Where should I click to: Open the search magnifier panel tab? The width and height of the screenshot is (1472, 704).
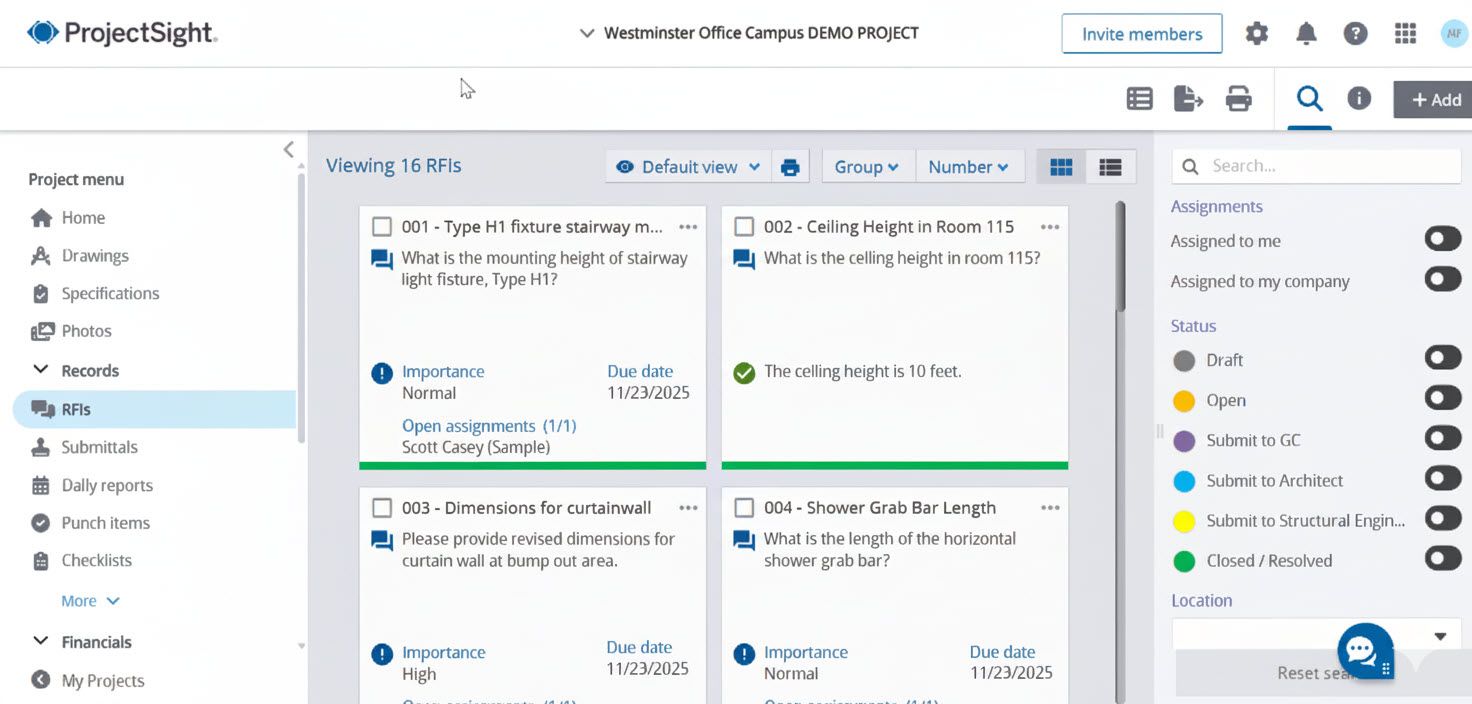(1309, 99)
